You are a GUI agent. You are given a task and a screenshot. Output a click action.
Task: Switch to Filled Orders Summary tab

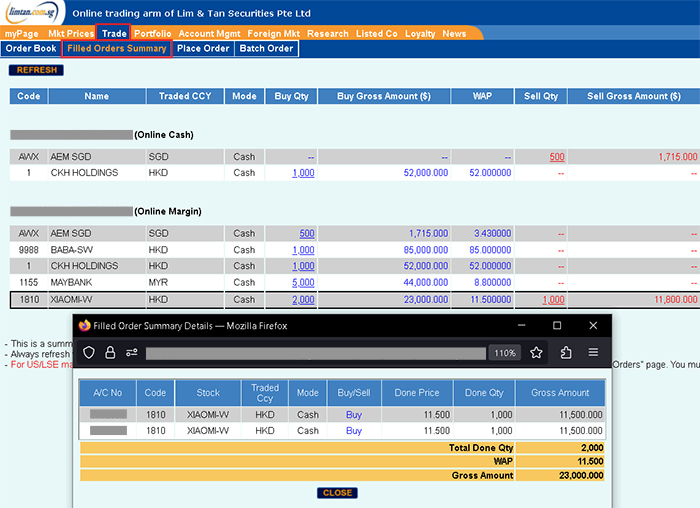117,48
